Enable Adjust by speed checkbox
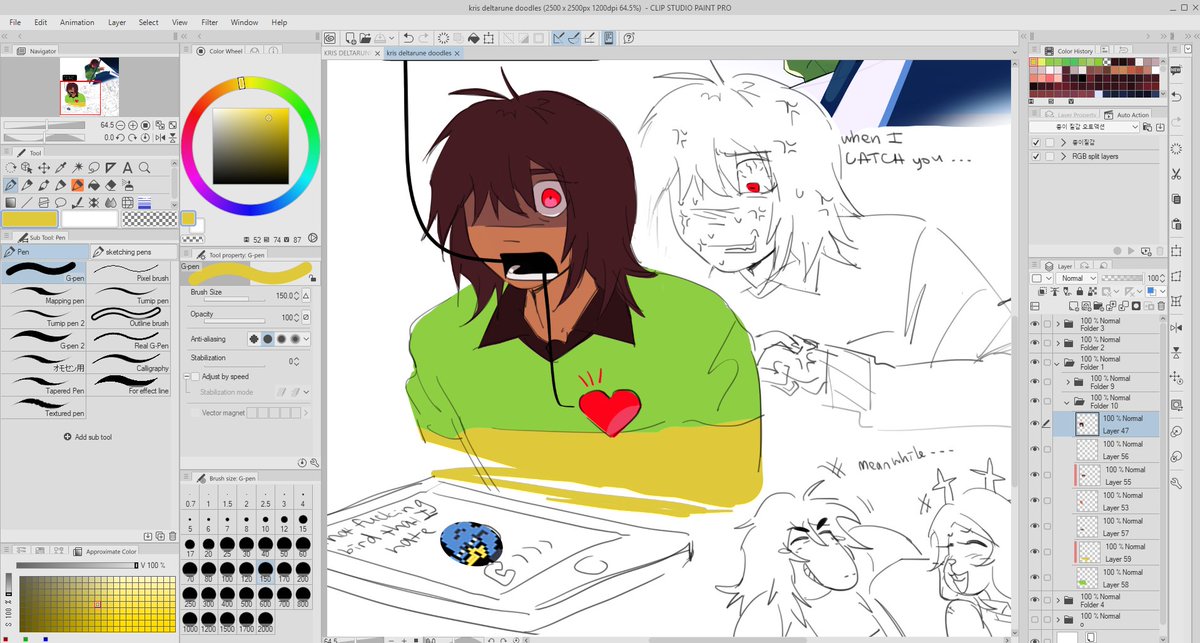Image resolution: width=1200 pixels, height=643 pixels. pyautogui.click(x=195, y=376)
